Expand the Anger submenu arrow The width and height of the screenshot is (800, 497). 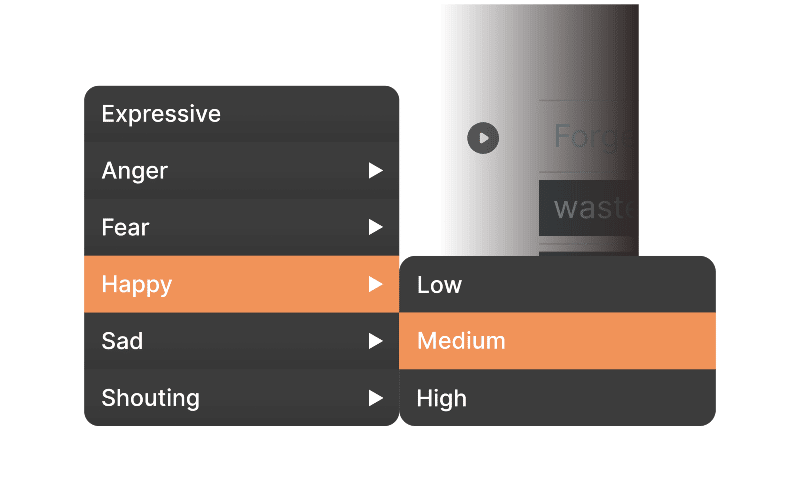376,171
